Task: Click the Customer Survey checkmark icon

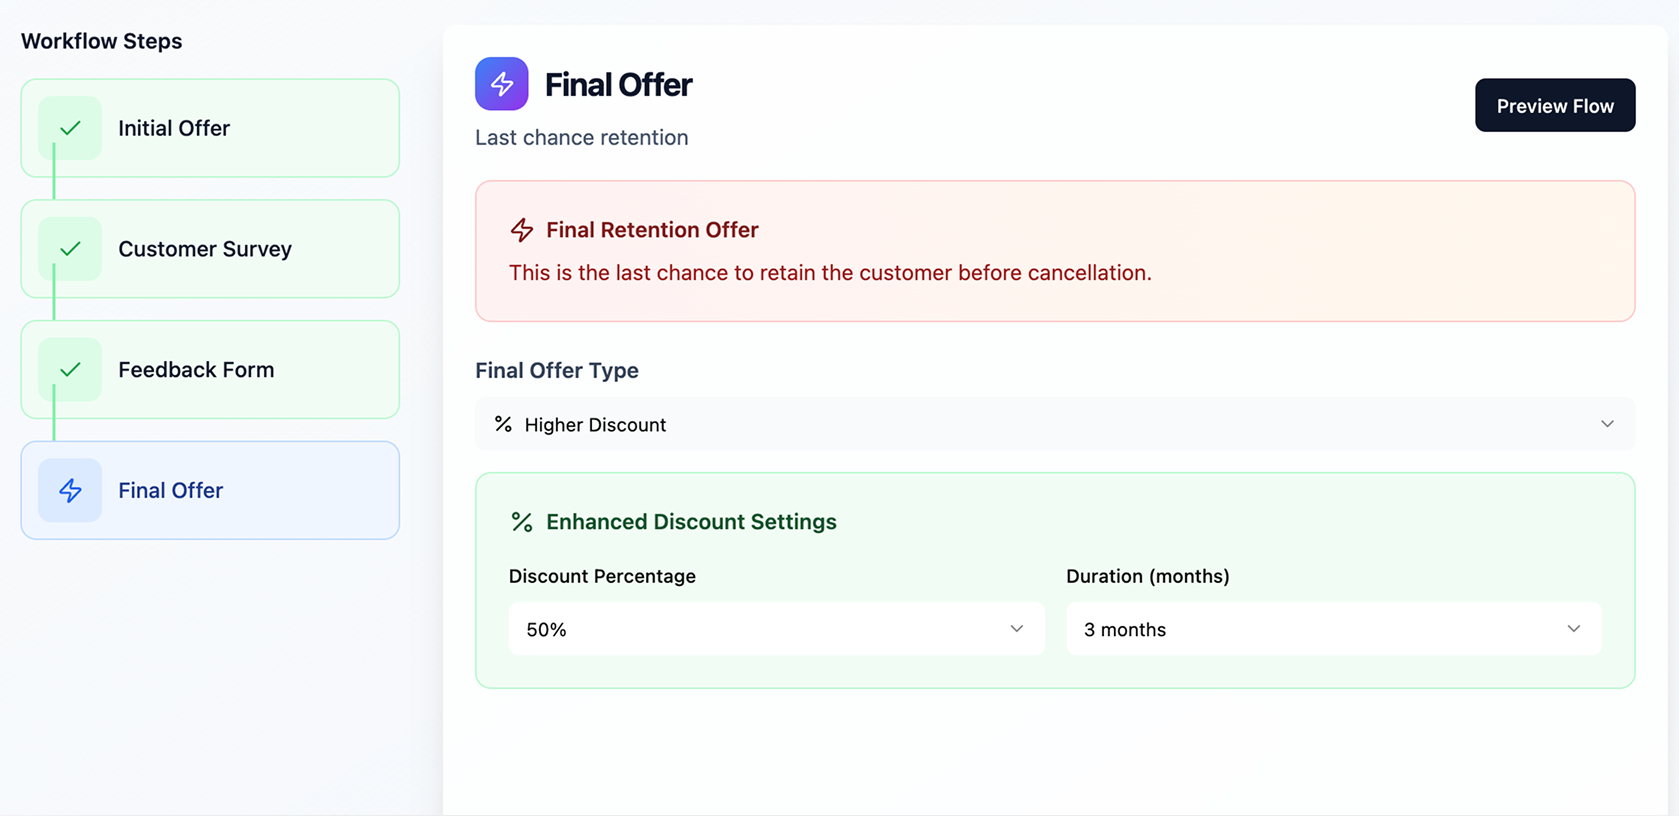Action: [70, 249]
